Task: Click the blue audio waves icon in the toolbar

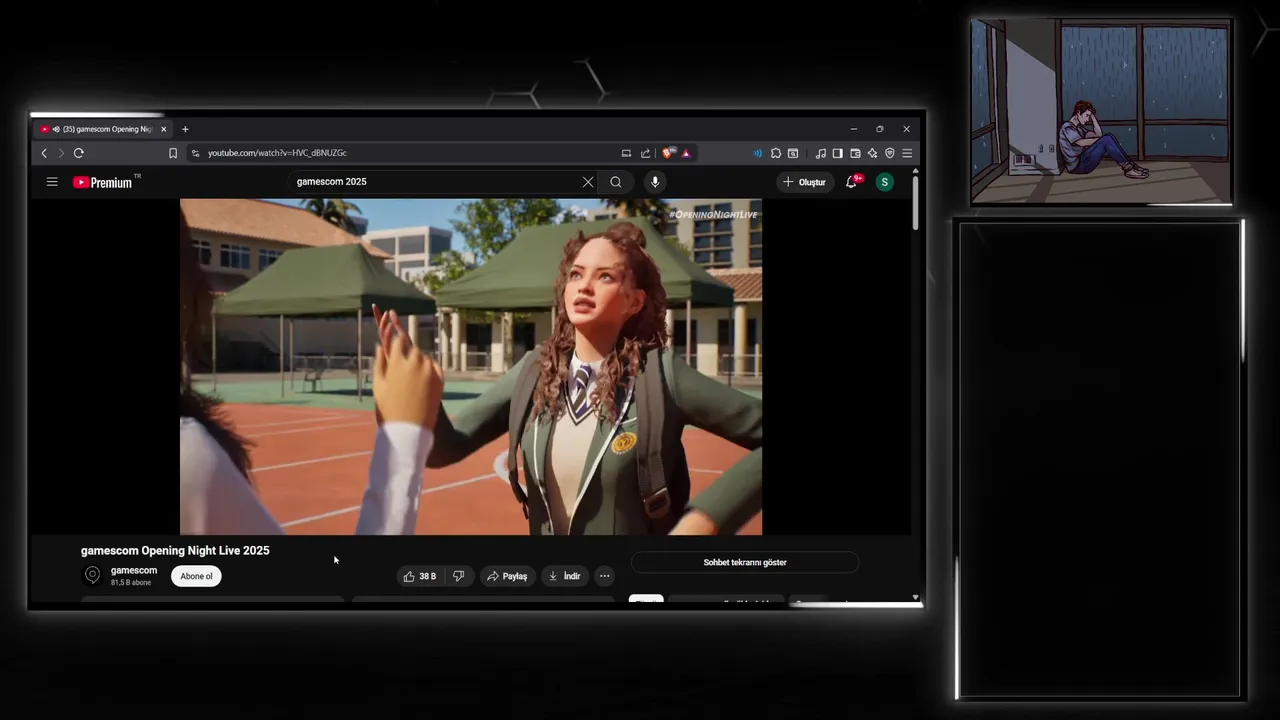Action: [757, 153]
